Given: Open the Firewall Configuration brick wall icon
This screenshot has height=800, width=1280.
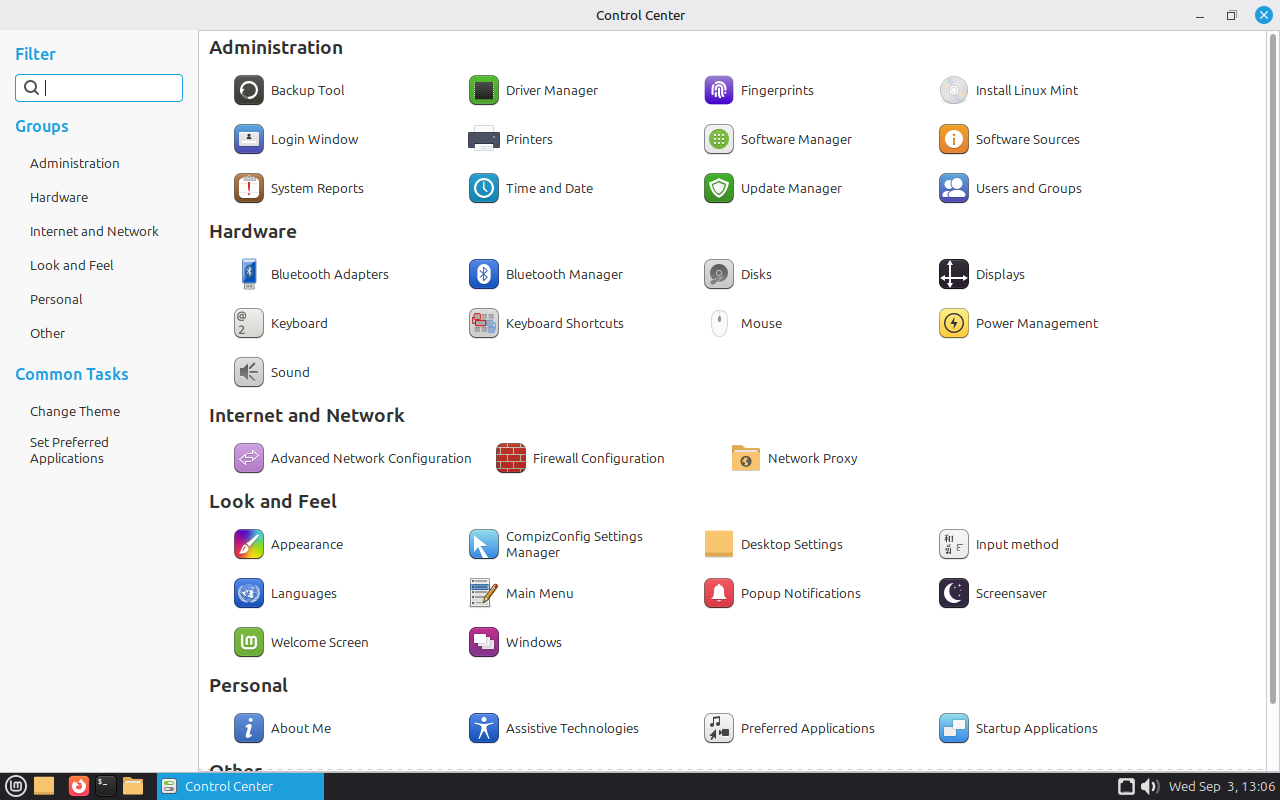Looking at the screenshot, I should (511, 458).
